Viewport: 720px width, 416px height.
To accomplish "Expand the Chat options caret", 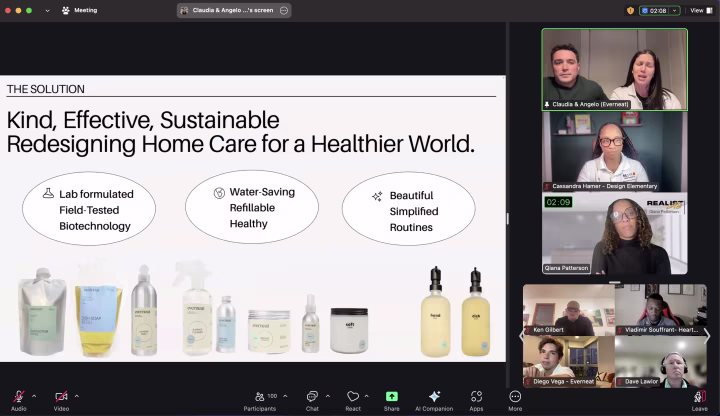I will click(x=328, y=396).
